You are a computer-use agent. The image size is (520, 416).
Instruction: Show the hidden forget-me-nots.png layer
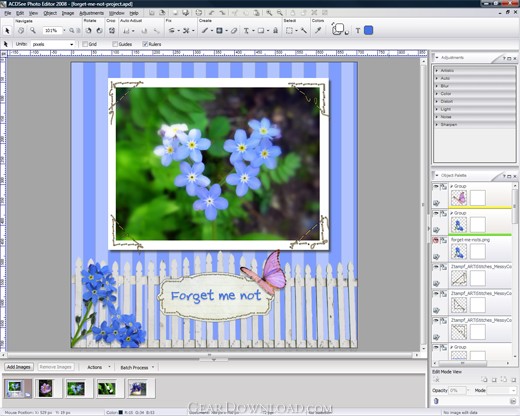point(436,240)
